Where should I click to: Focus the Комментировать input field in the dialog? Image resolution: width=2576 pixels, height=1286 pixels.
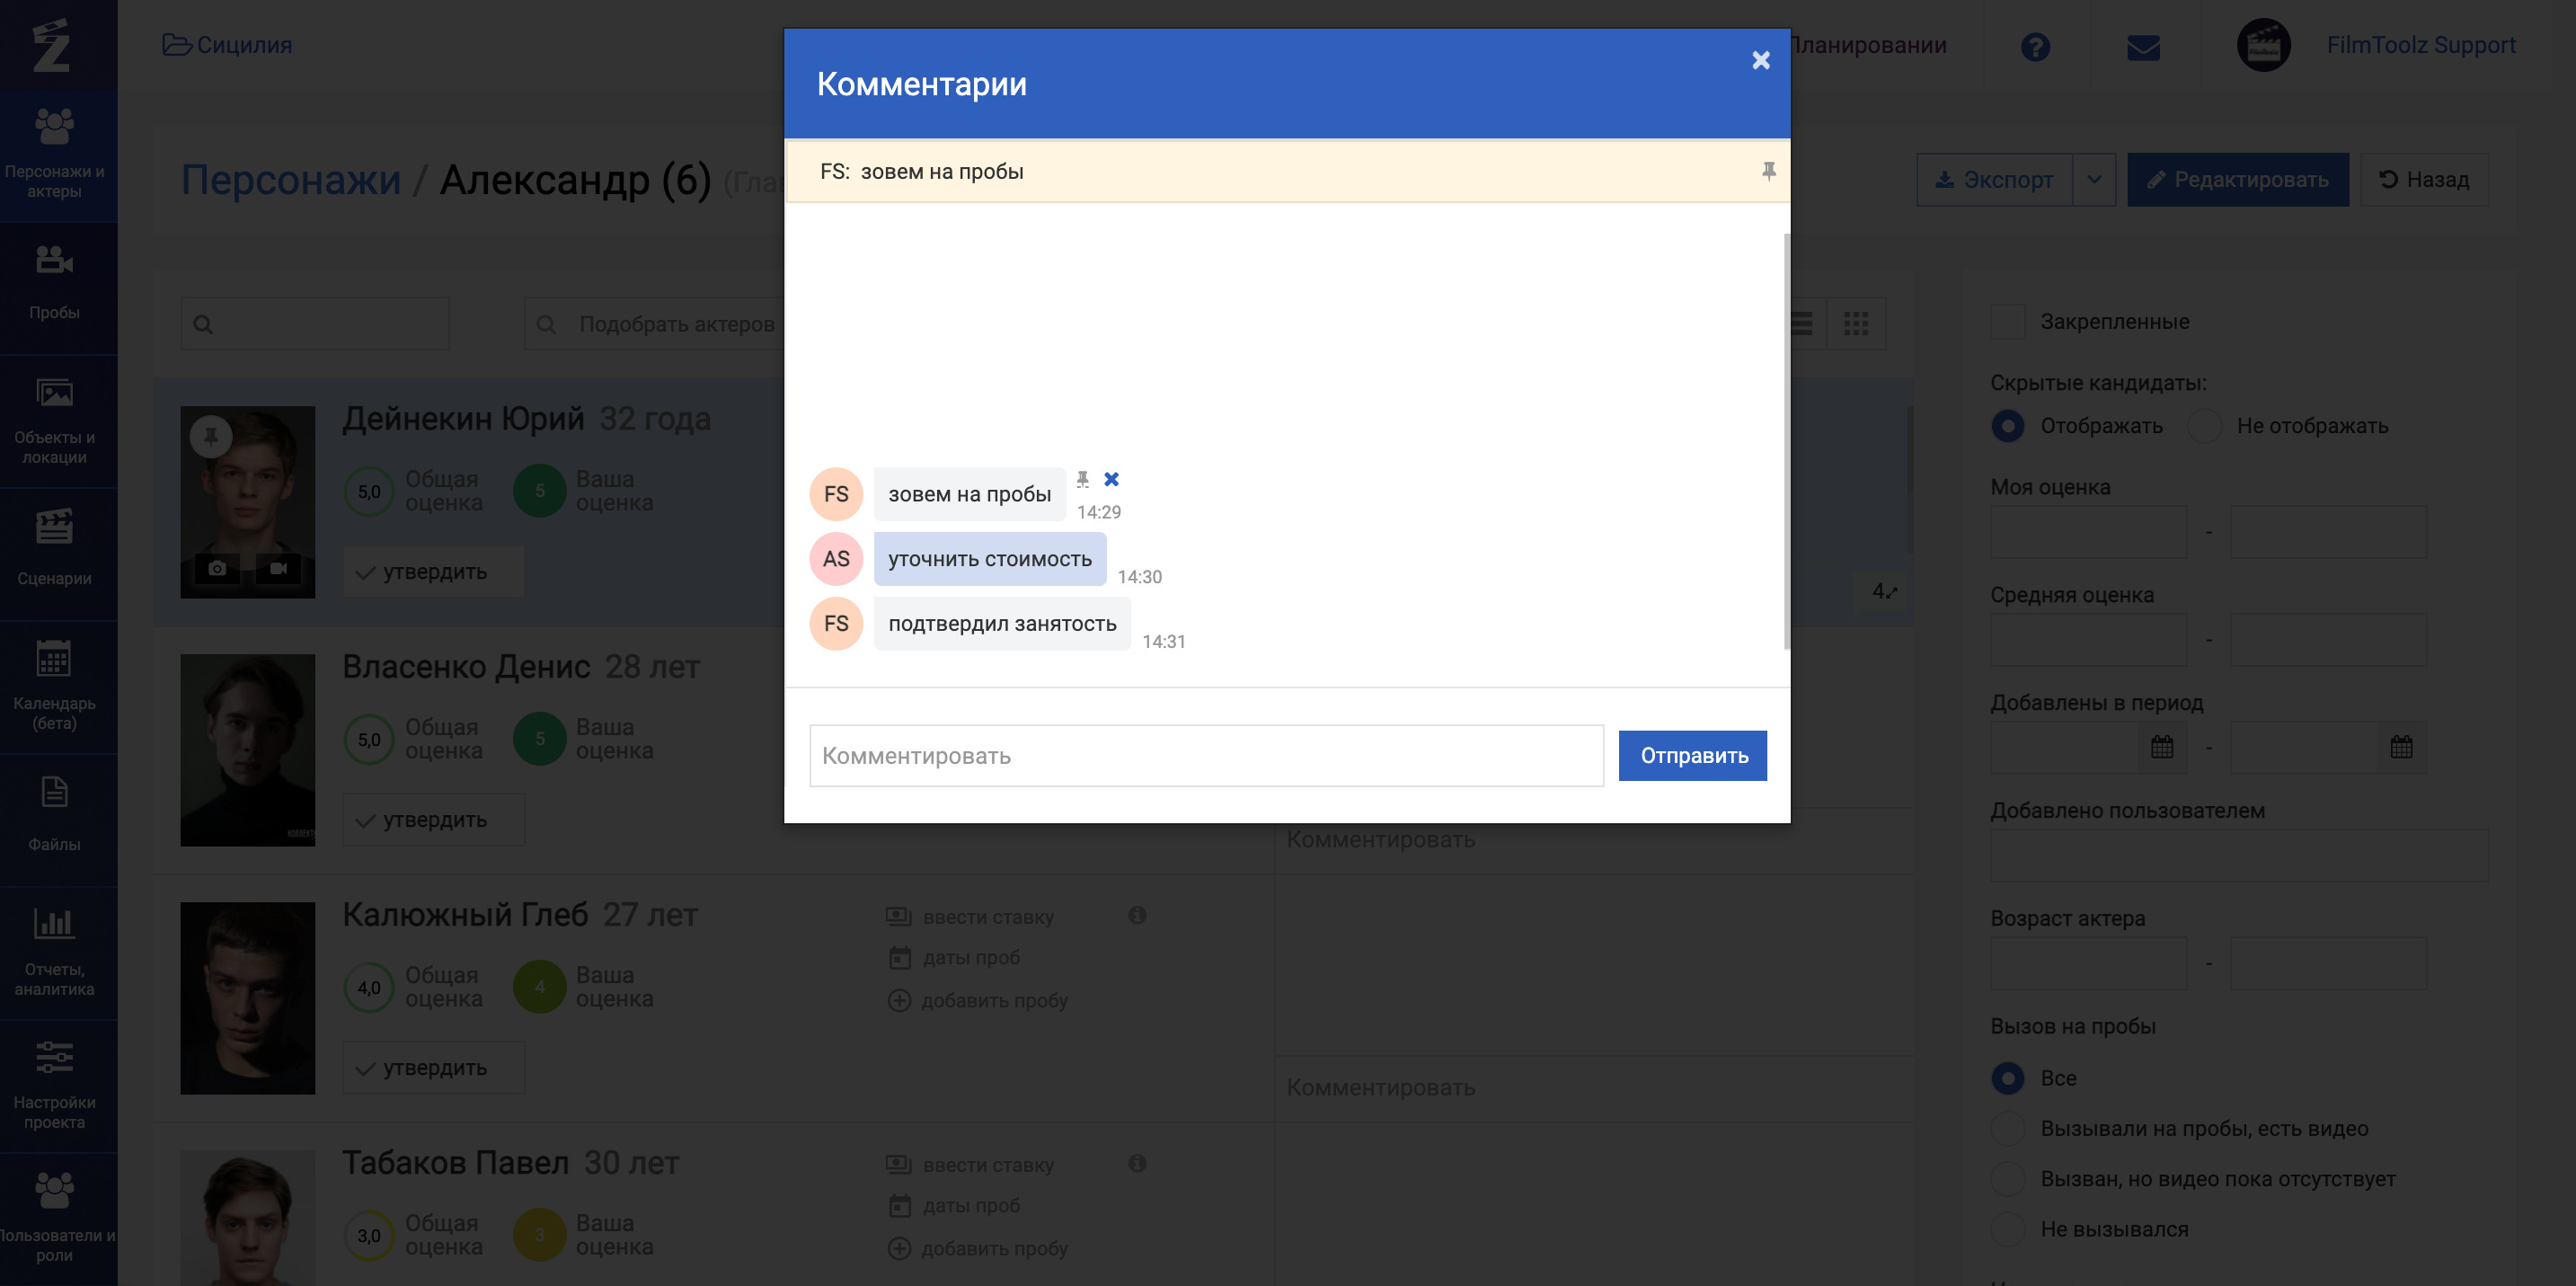click(x=1206, y=756)
